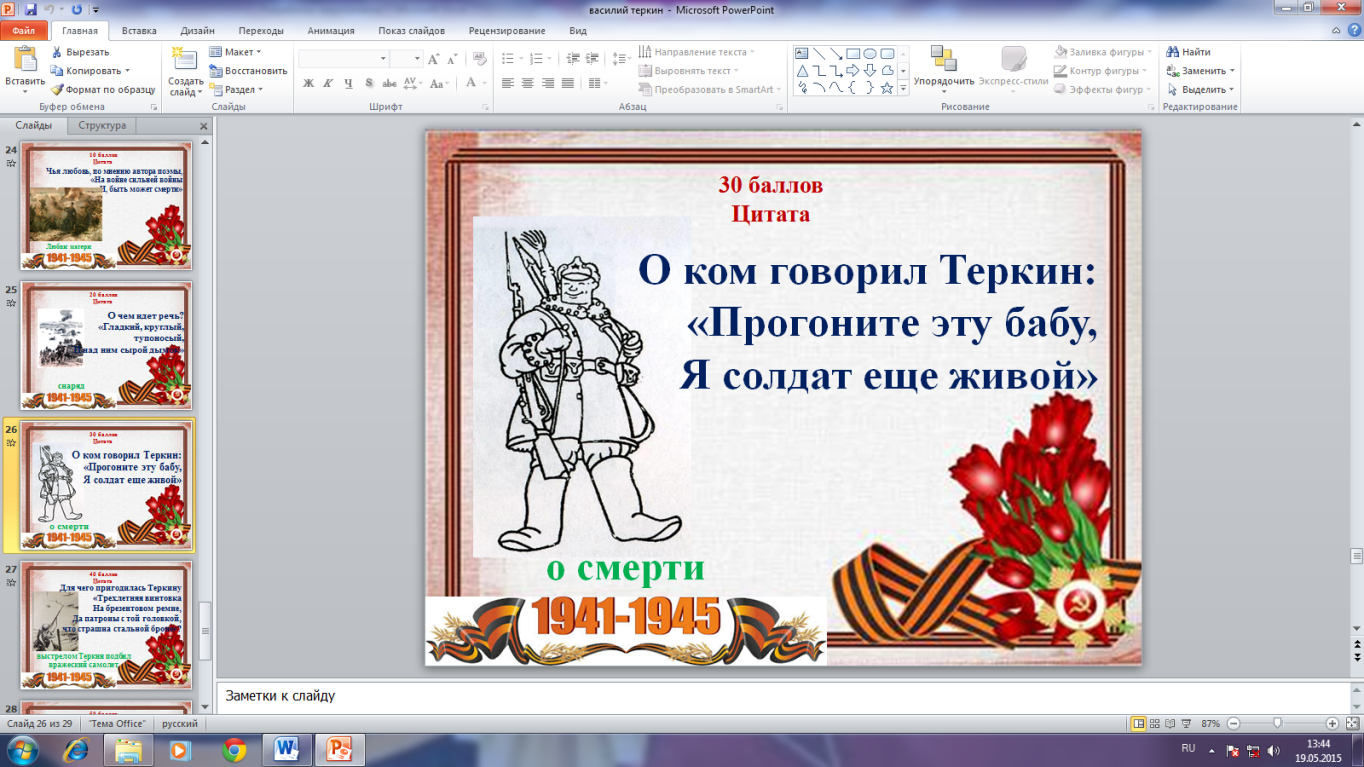Select slide 25 thumbnail in the panel

107,346
